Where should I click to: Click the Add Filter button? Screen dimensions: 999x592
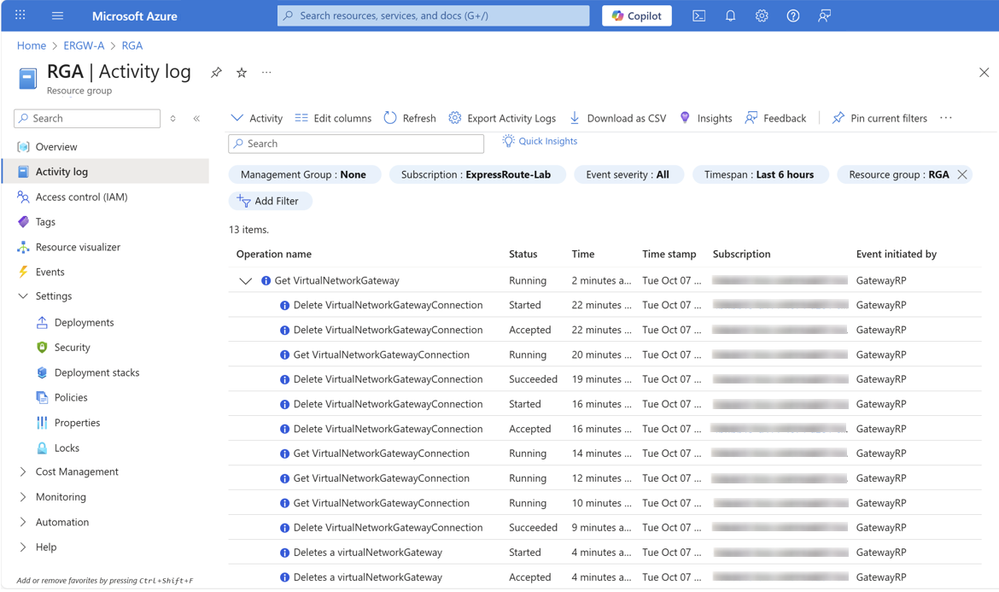click(270, 201)
